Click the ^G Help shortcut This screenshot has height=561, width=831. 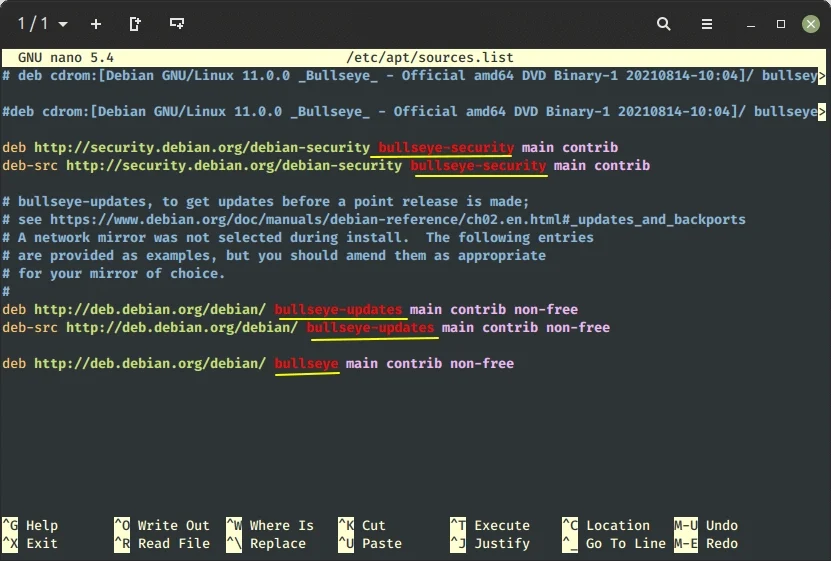30,526
